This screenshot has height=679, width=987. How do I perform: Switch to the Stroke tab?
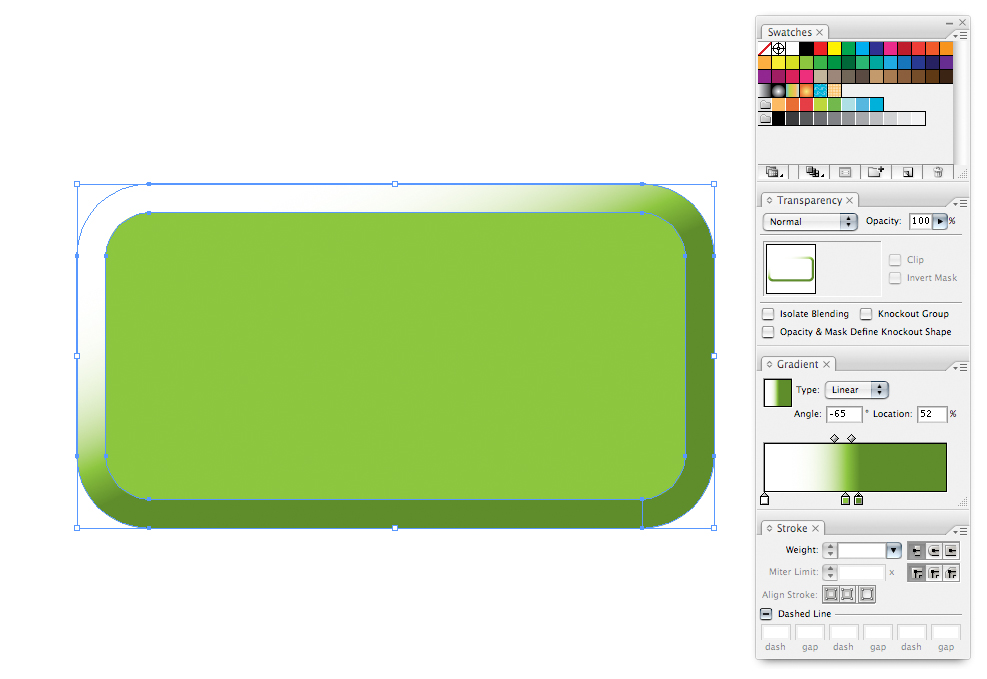click(x=792, y=529)
